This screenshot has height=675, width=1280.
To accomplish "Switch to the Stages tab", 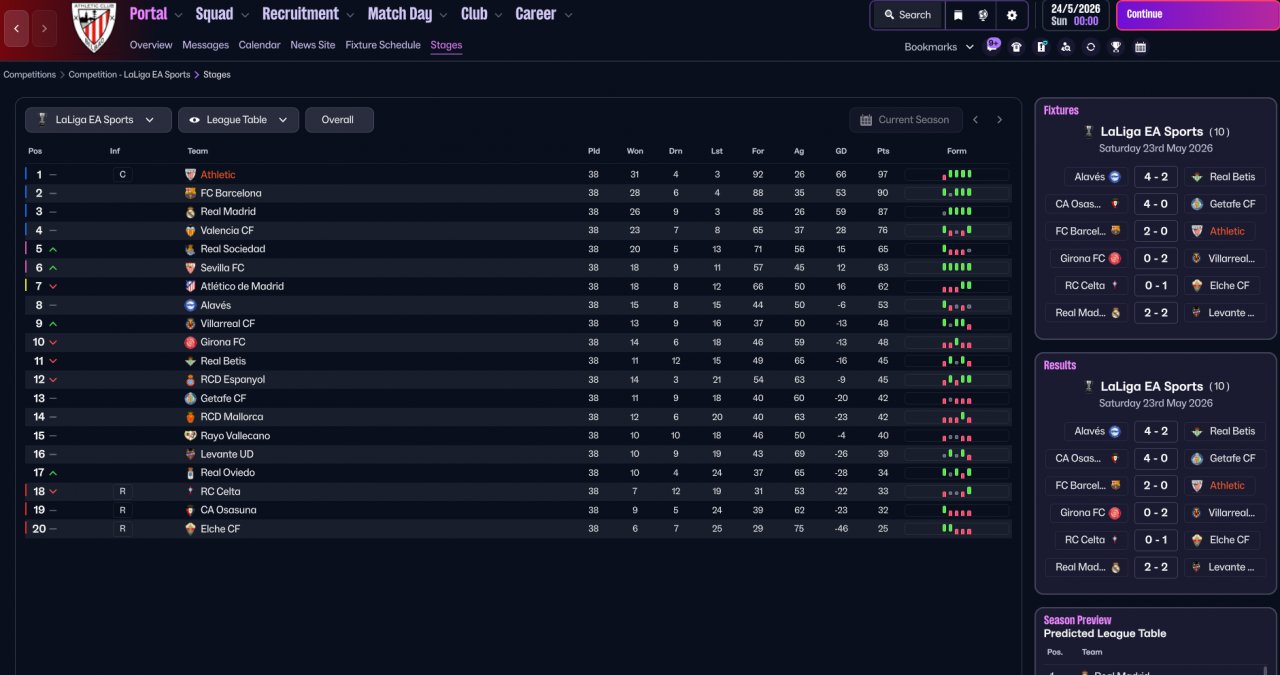I will 446,45.
